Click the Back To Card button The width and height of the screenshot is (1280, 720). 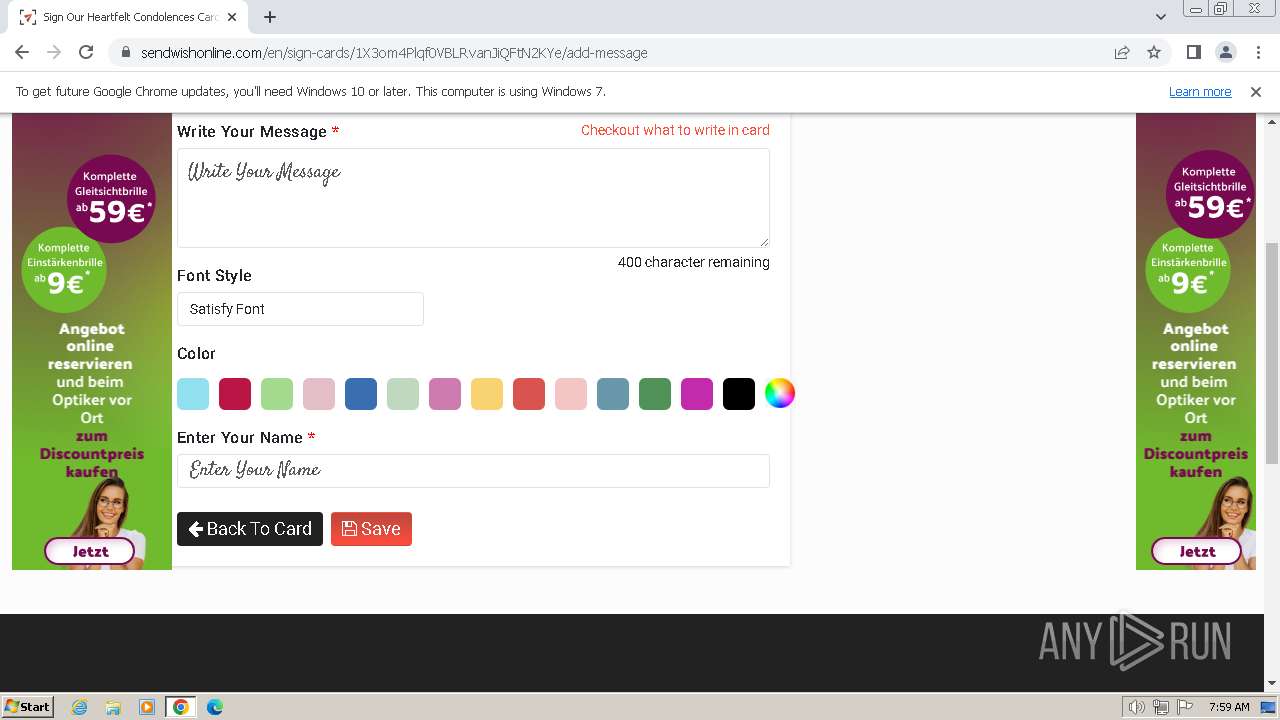point(250,529)
